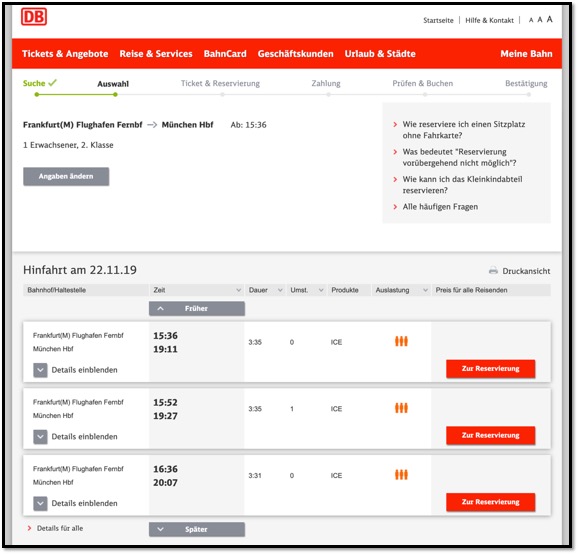Sort by Dauer column arrow
579x555 pixels.
point(280,290)
